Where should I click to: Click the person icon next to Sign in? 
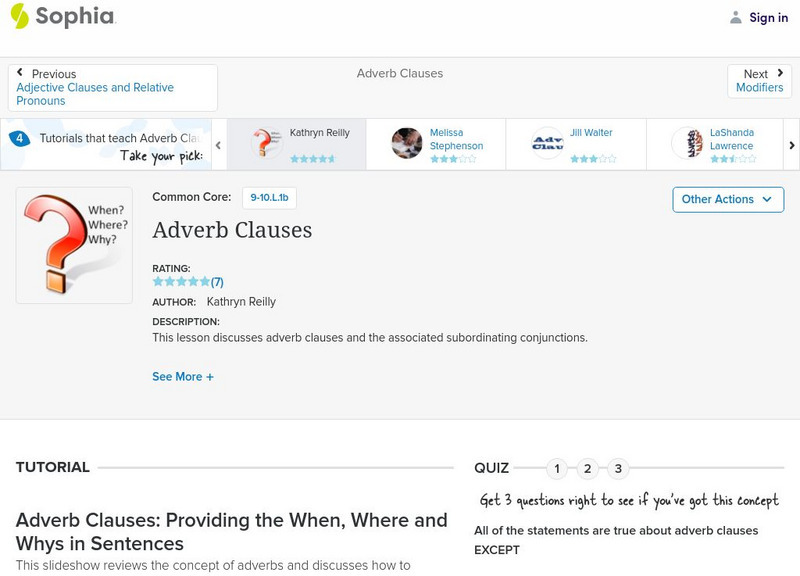(735, 17)
